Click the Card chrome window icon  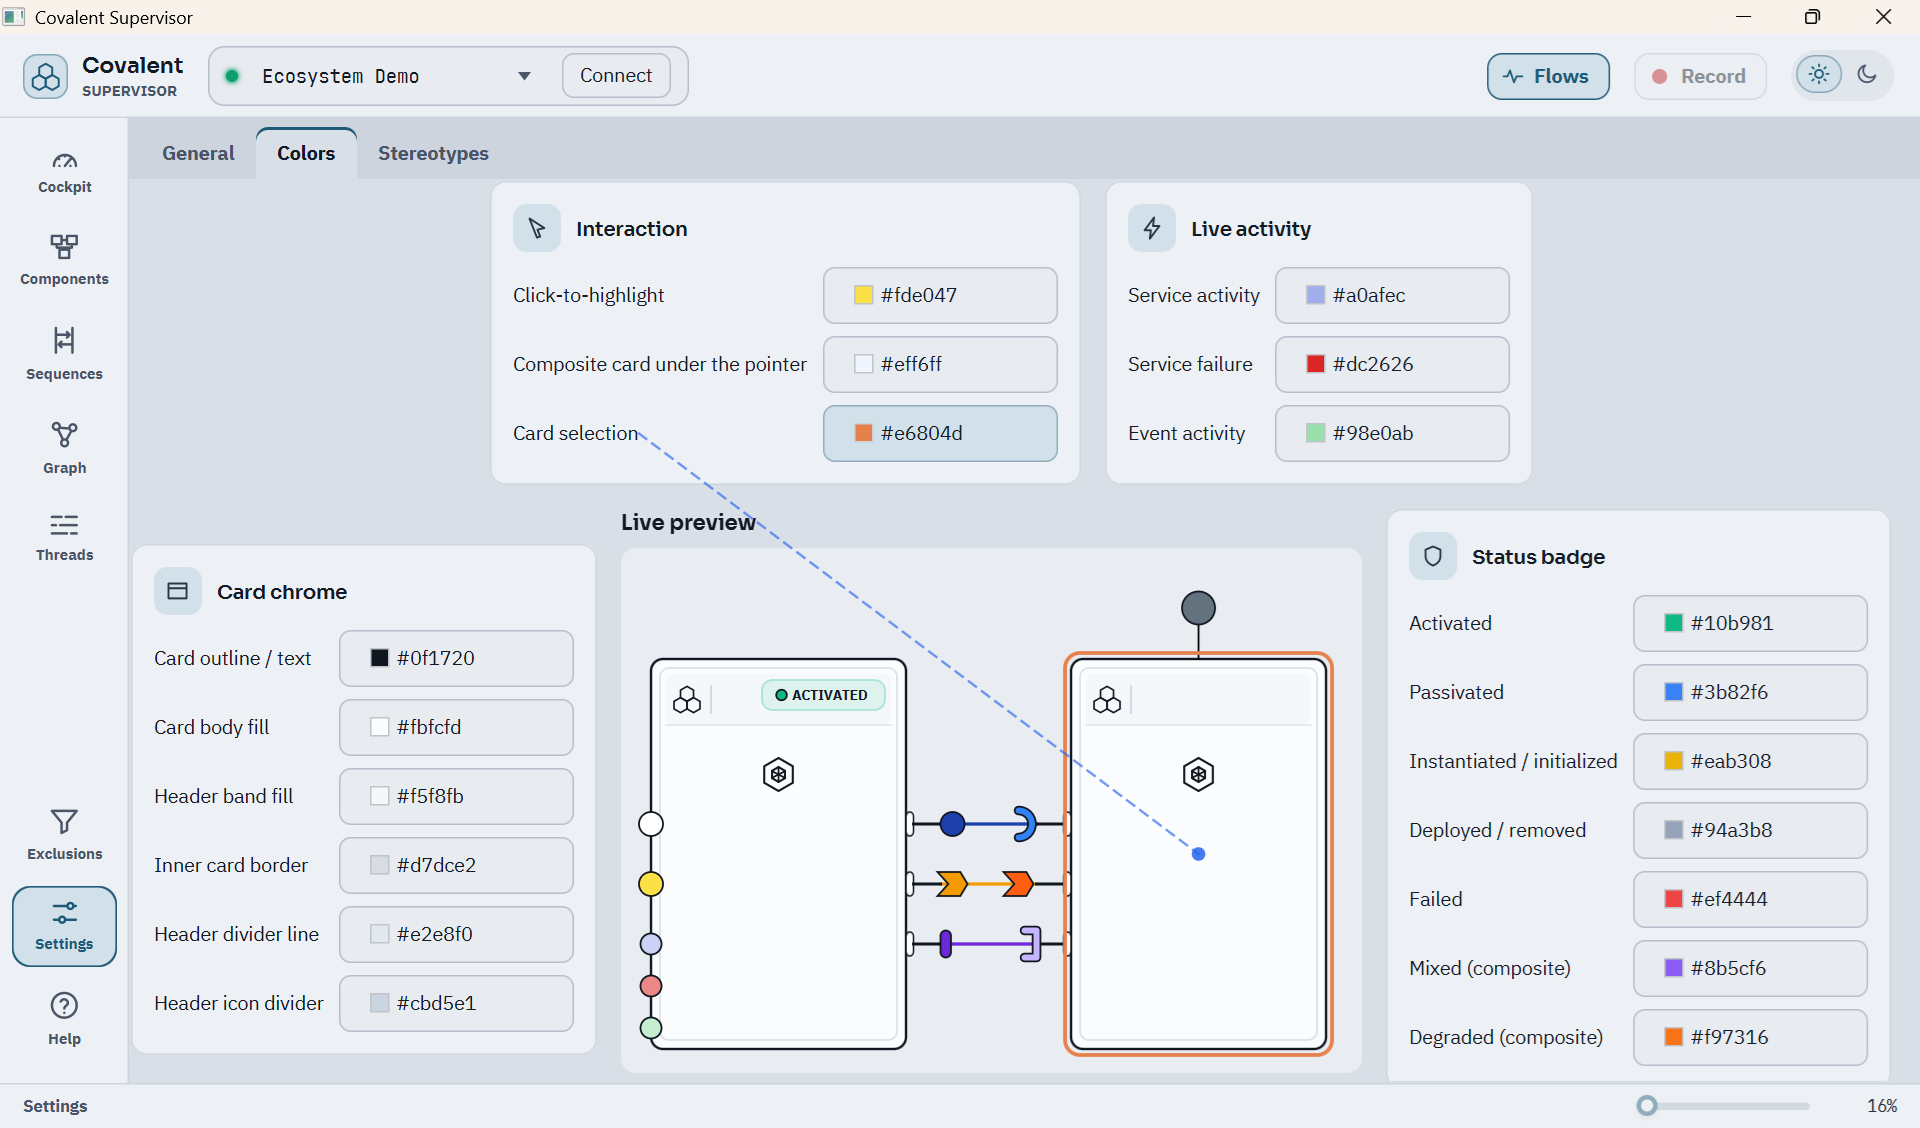178,591
